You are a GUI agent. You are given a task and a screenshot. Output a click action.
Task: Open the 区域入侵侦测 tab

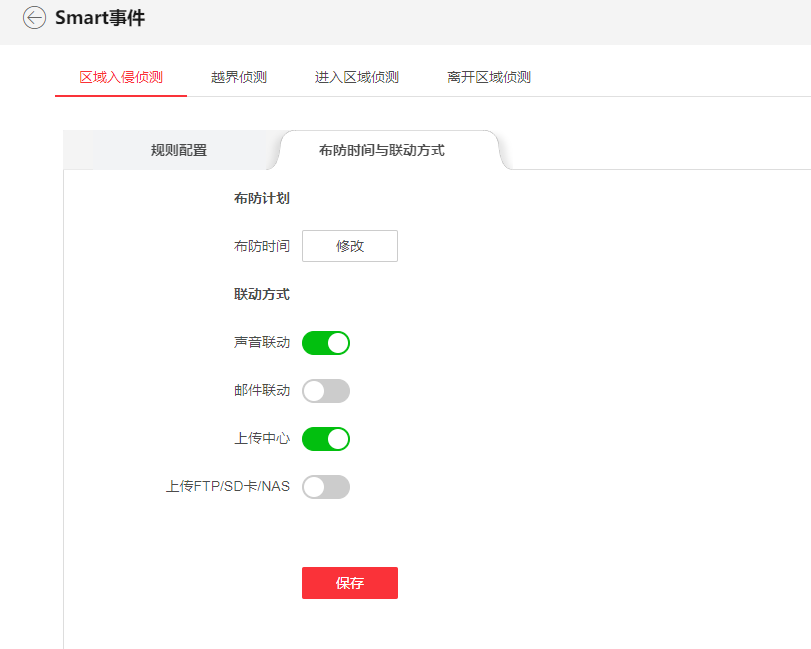121,78
